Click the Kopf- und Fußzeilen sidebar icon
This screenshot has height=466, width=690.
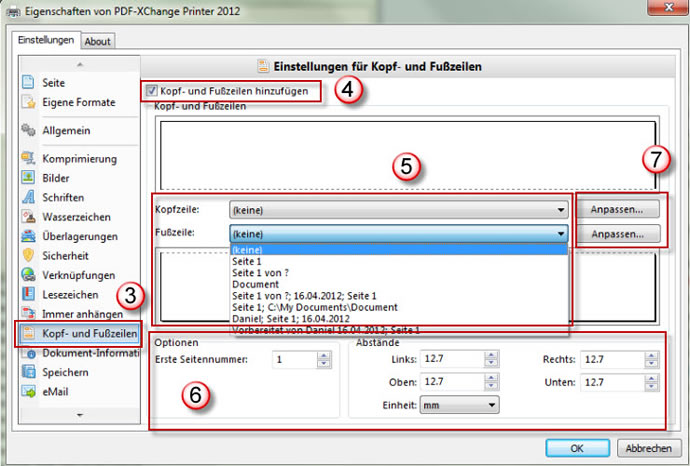28,333
